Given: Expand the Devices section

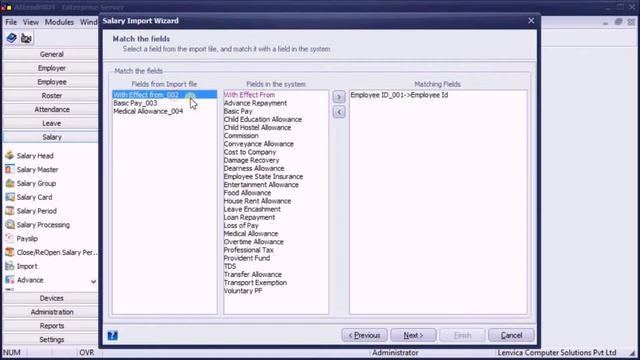Looking at the screenshot, I should pos(51,298).
